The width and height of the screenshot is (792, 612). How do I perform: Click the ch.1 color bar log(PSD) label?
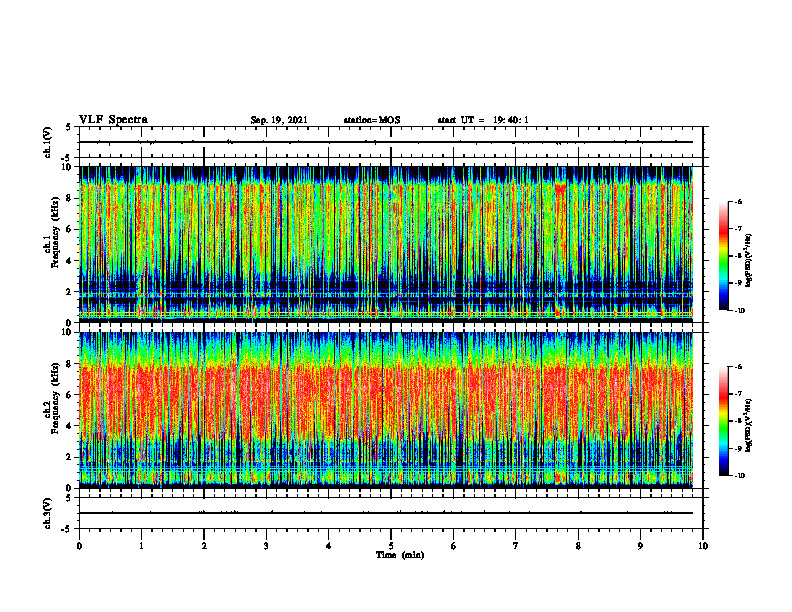(749, 261)
